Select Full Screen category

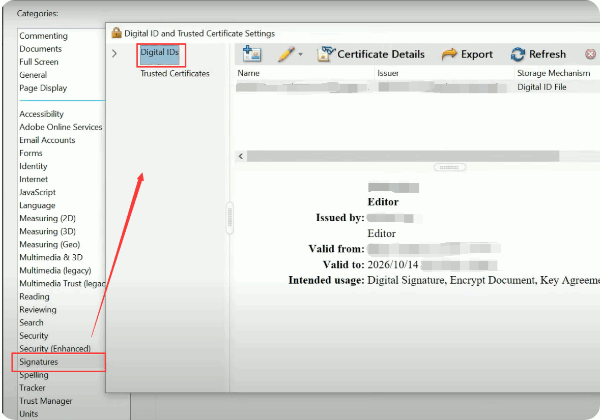[39, 62]
